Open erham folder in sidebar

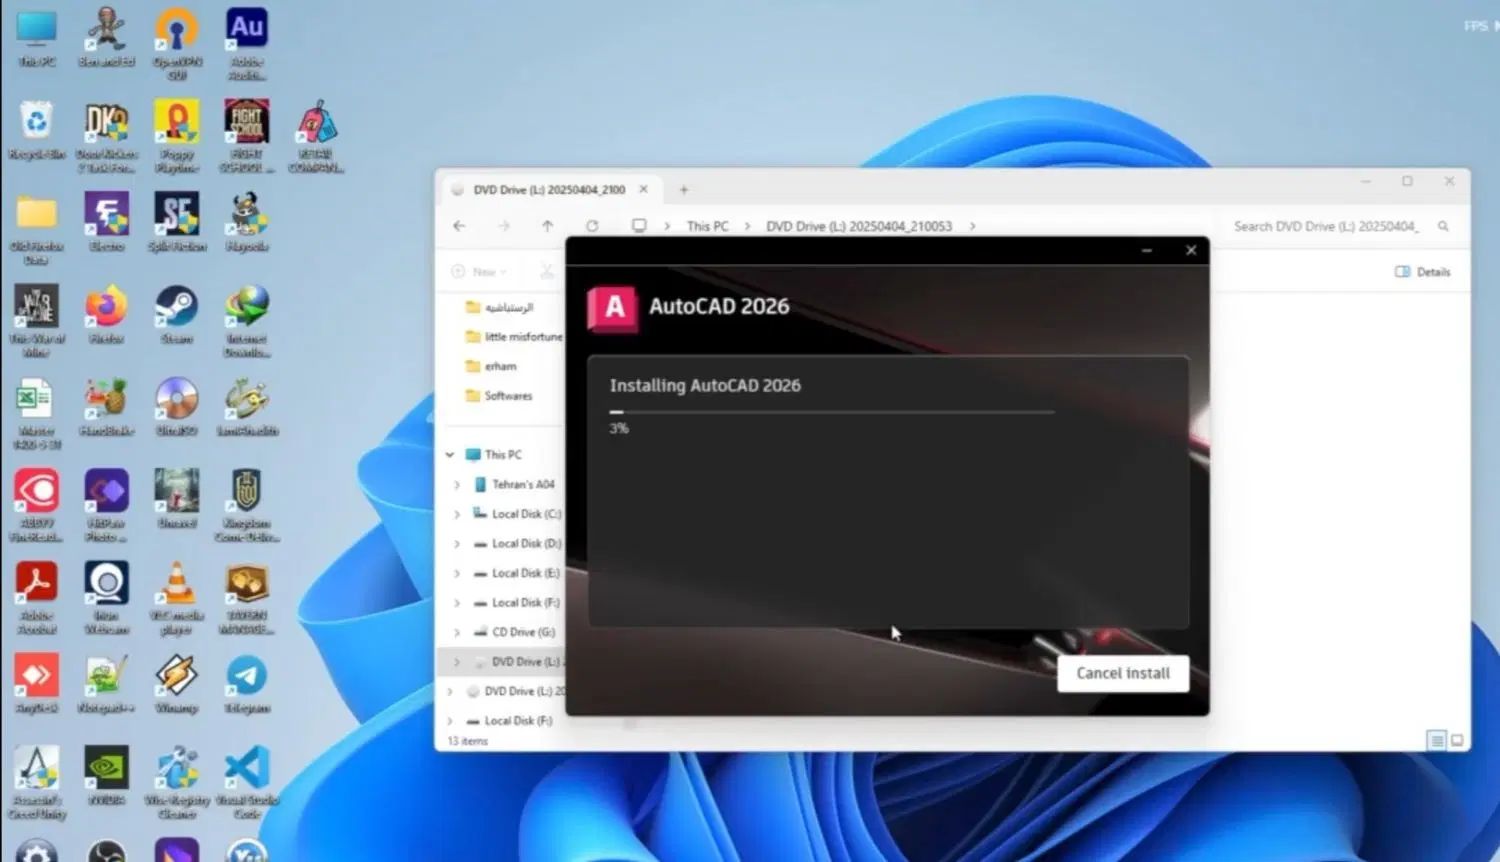pyautogui.click(x=492, y=366)
